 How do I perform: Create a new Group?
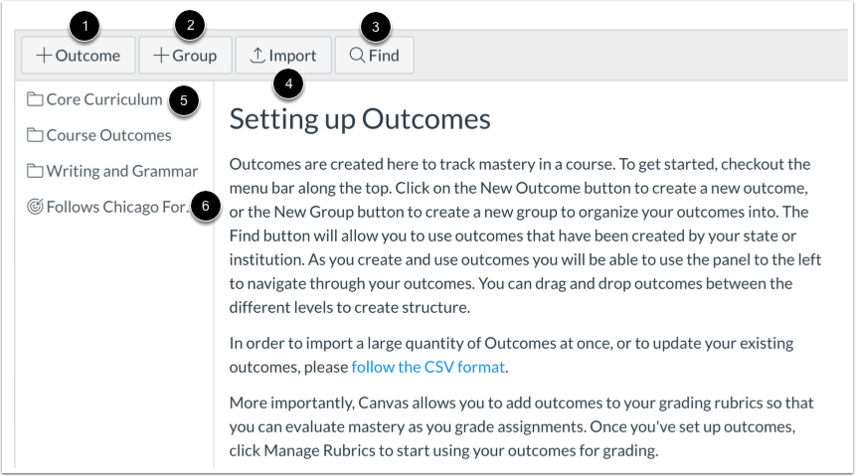pos(185,55)
